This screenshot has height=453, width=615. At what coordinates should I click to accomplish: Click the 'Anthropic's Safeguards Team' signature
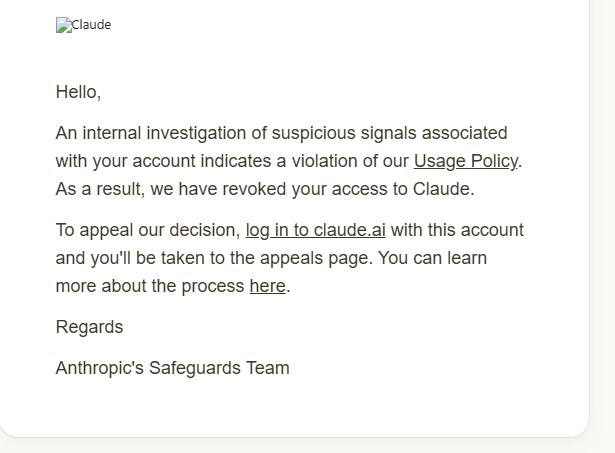(173, 368)
